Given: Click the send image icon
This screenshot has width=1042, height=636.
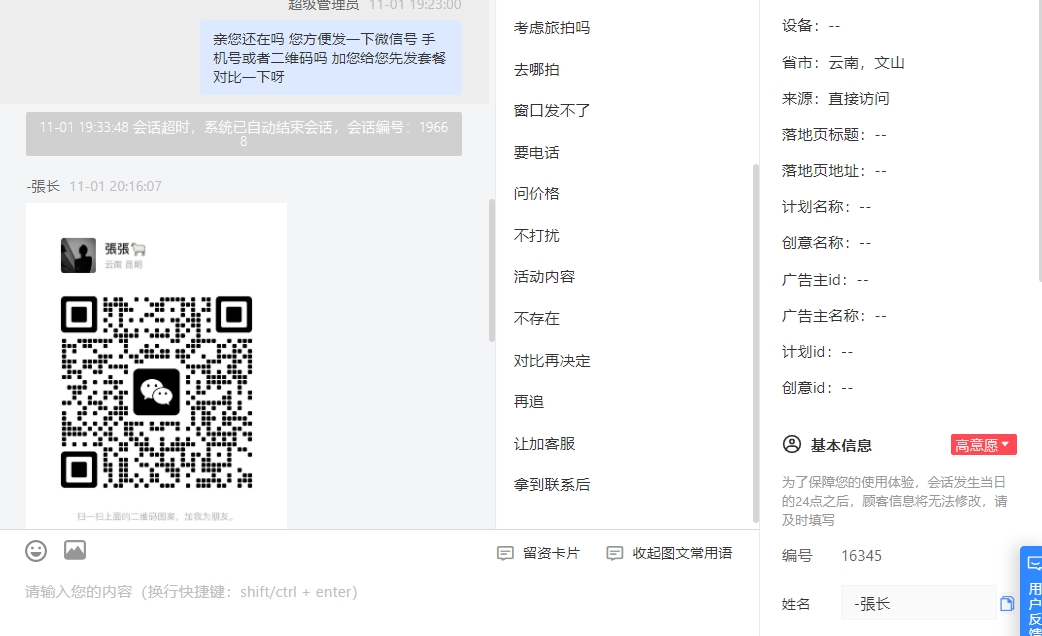Looking at the screenshot, I should point(75,550).
